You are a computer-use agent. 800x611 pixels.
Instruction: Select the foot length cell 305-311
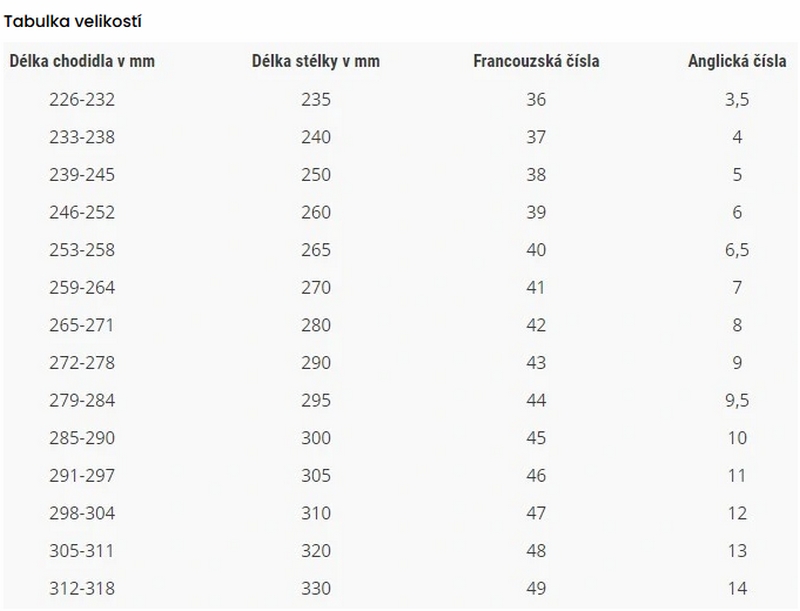pyautogui.click(x=82, y=551)
